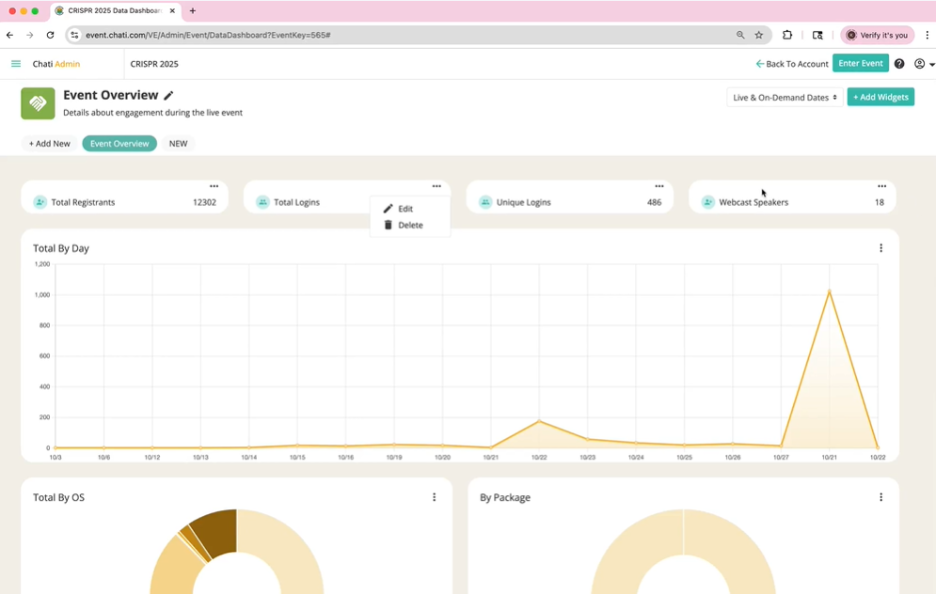
Task: Open the user account profile icon
Action: pos(920,64)
